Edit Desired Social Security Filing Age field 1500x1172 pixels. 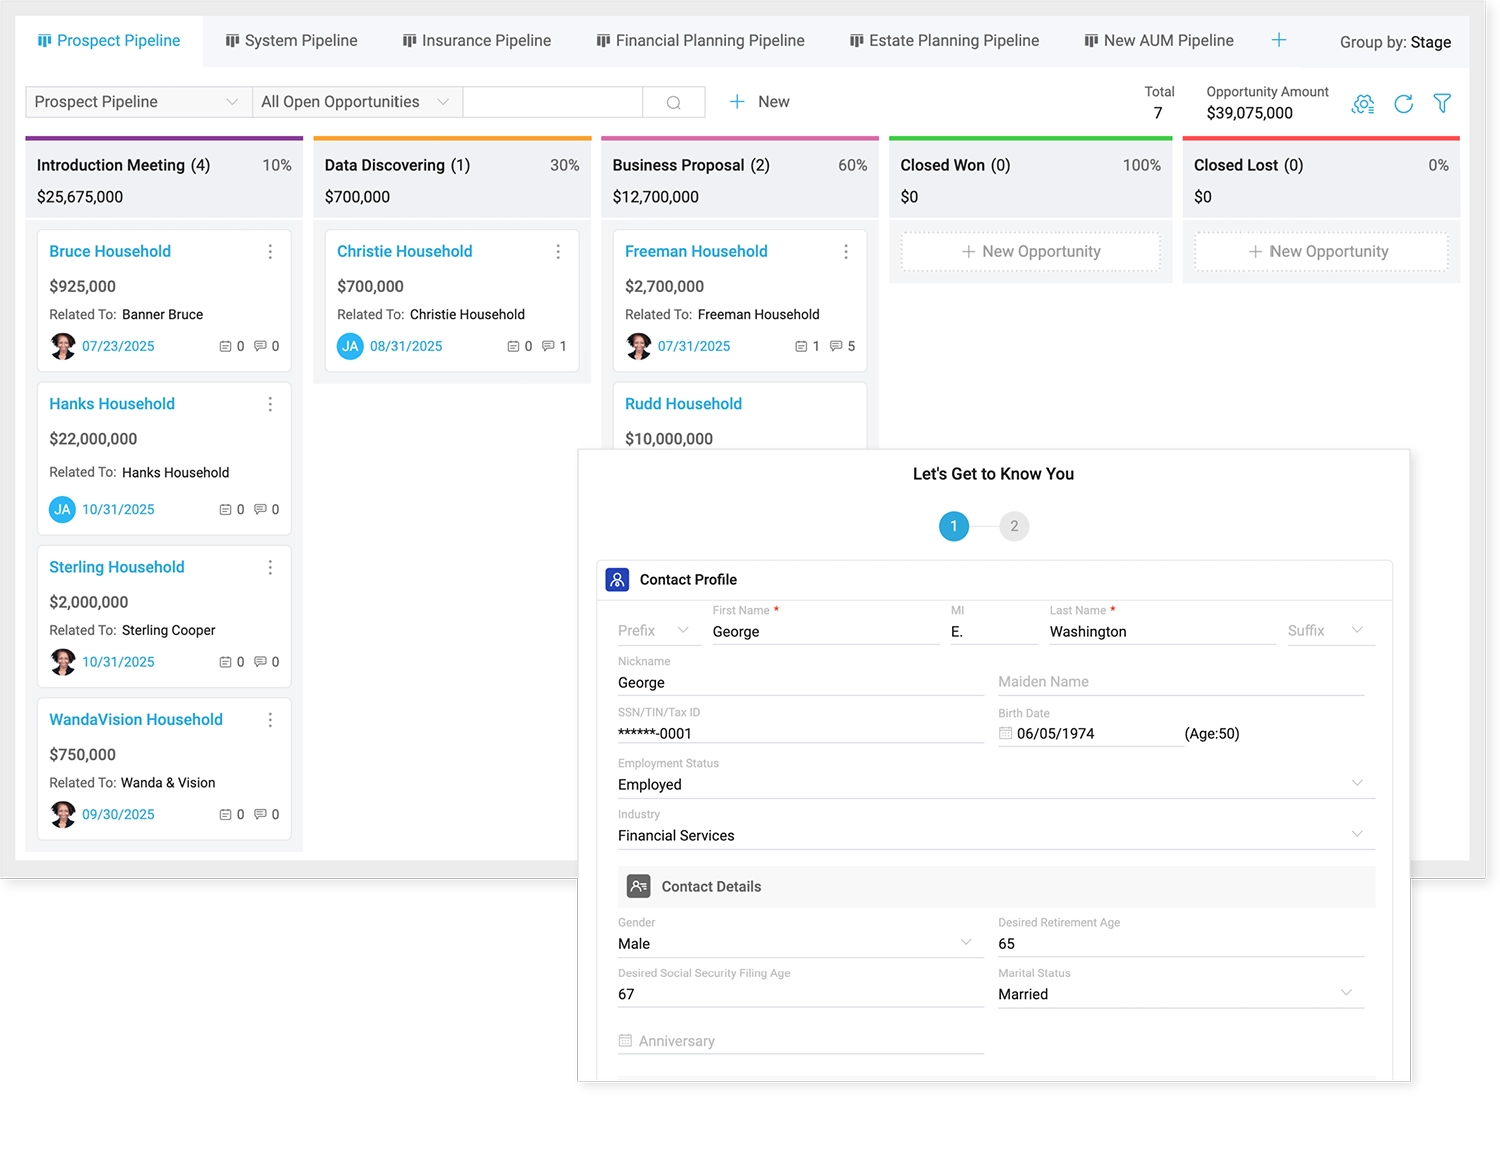(x=800, y=993)
